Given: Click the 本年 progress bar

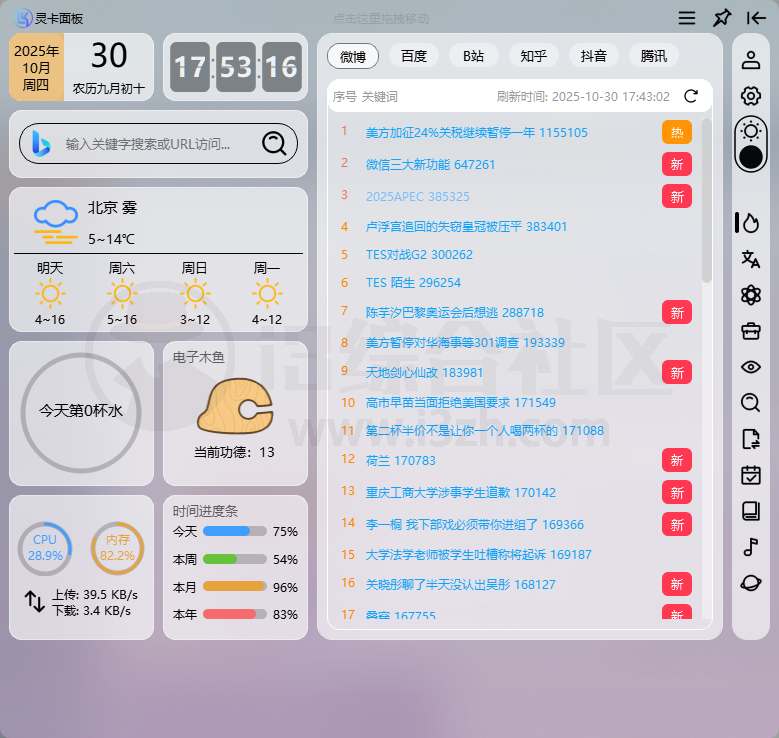Looking at the screenshot, I should (234, 614).
